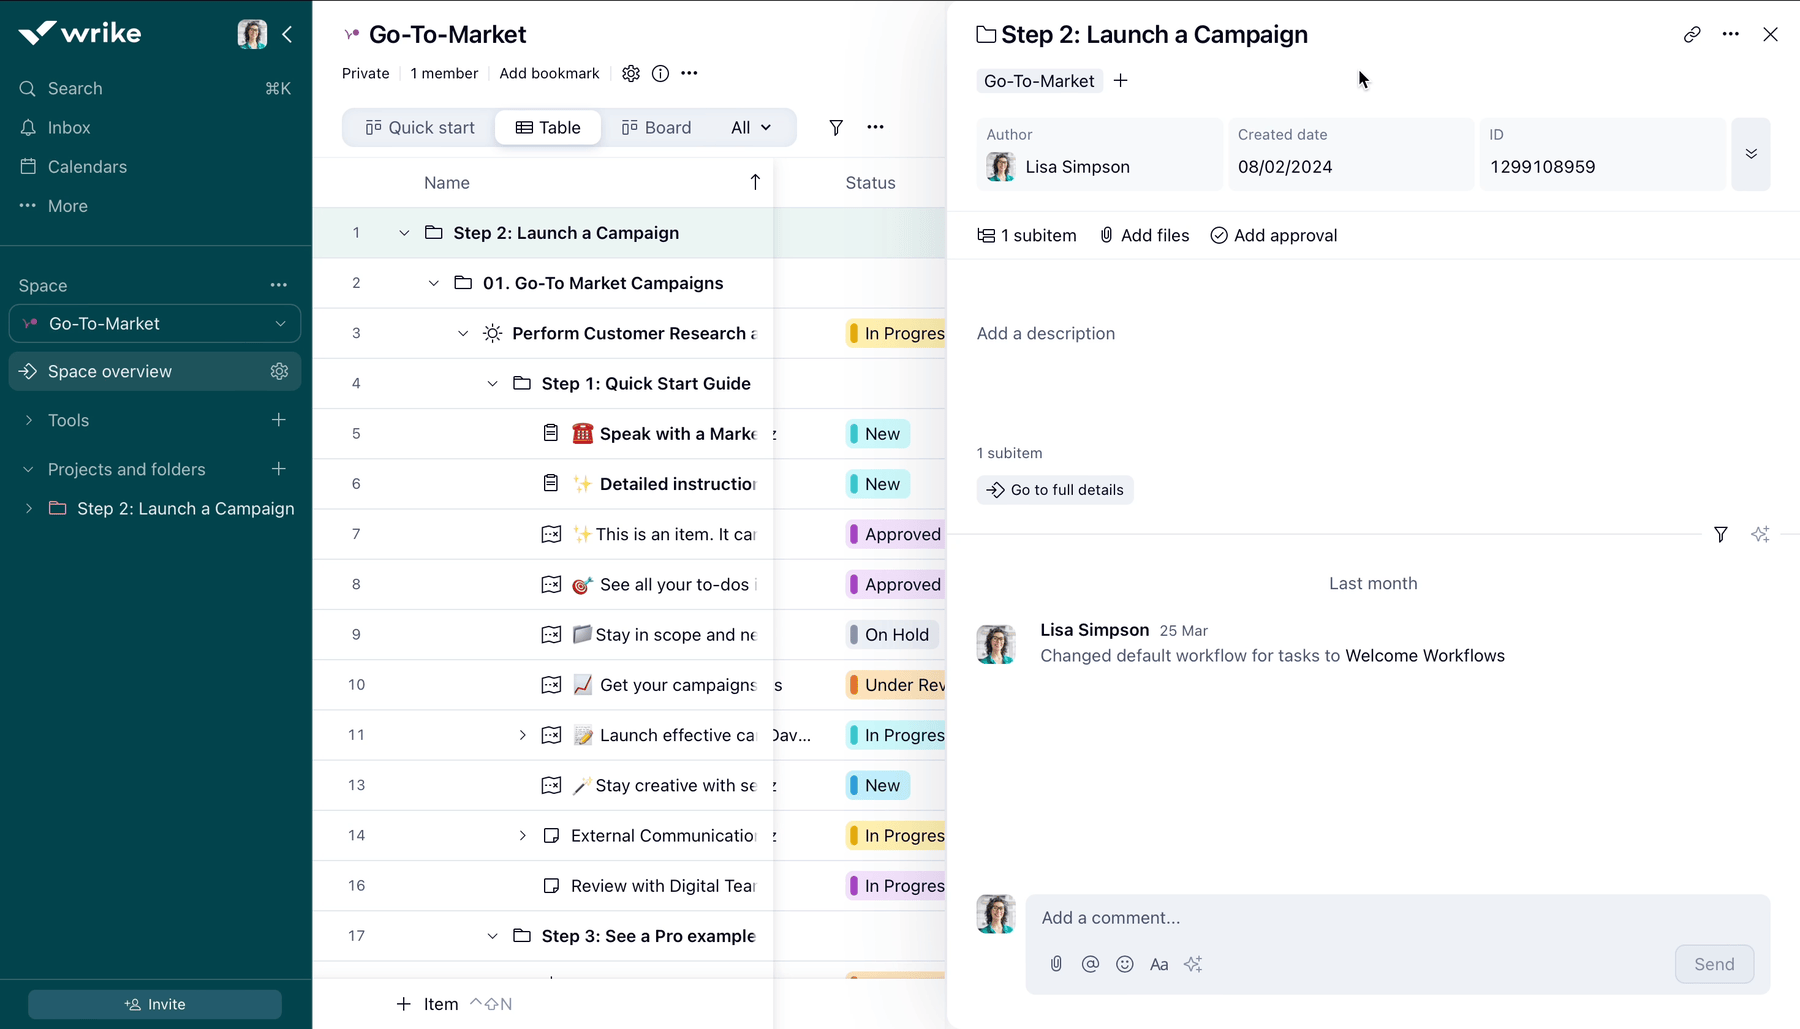This screenshot has width=1800, height=1029.
Task: Open the emoji picker in comment box
Action: pyautogui.click(x=1125, y=964)
